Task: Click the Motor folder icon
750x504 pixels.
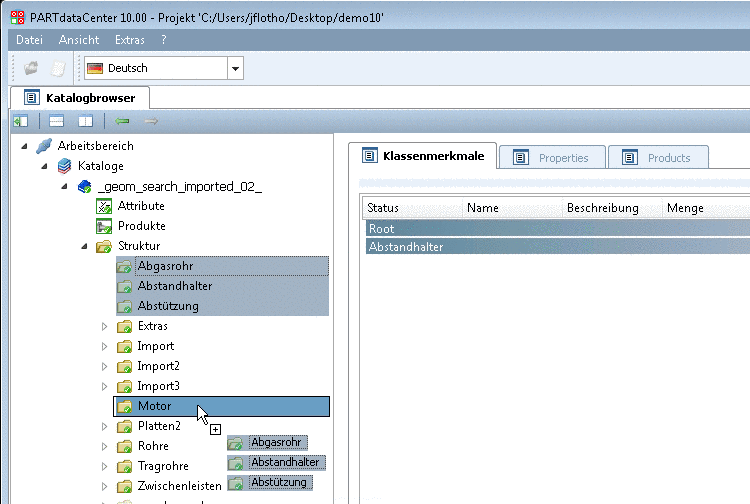Action: point(124,406)
